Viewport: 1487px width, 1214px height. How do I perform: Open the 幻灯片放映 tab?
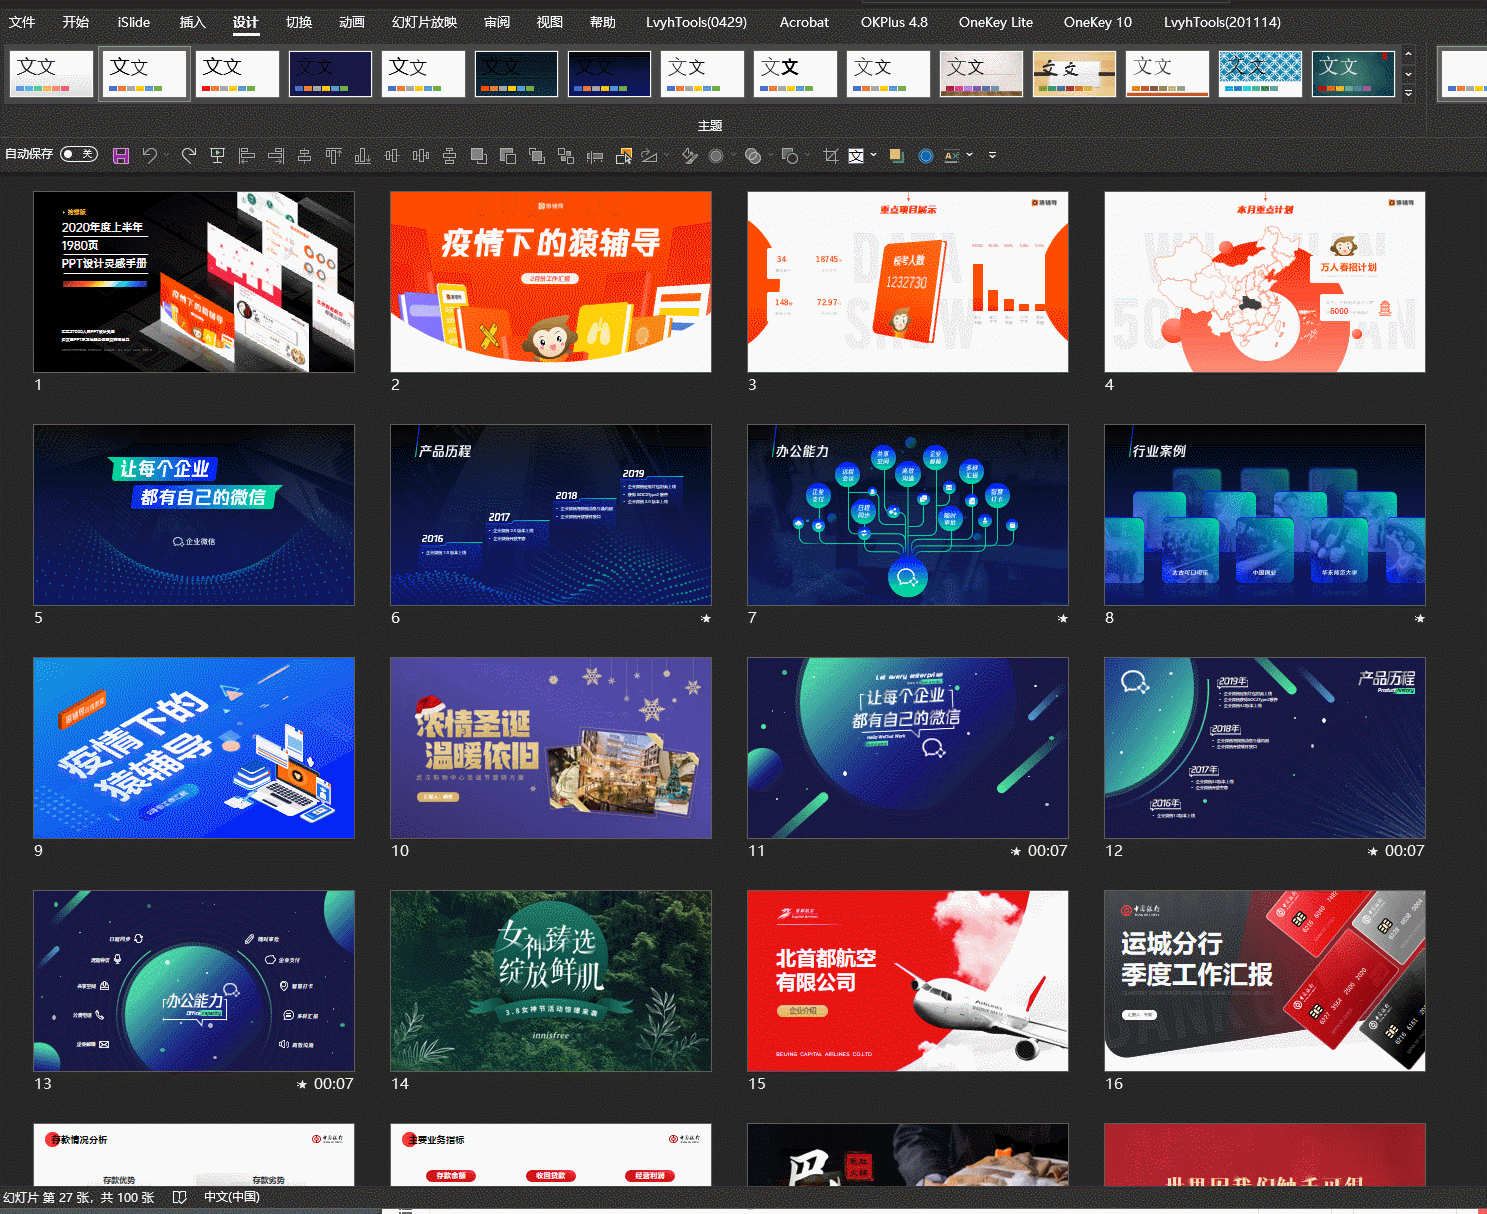(425, 22)
